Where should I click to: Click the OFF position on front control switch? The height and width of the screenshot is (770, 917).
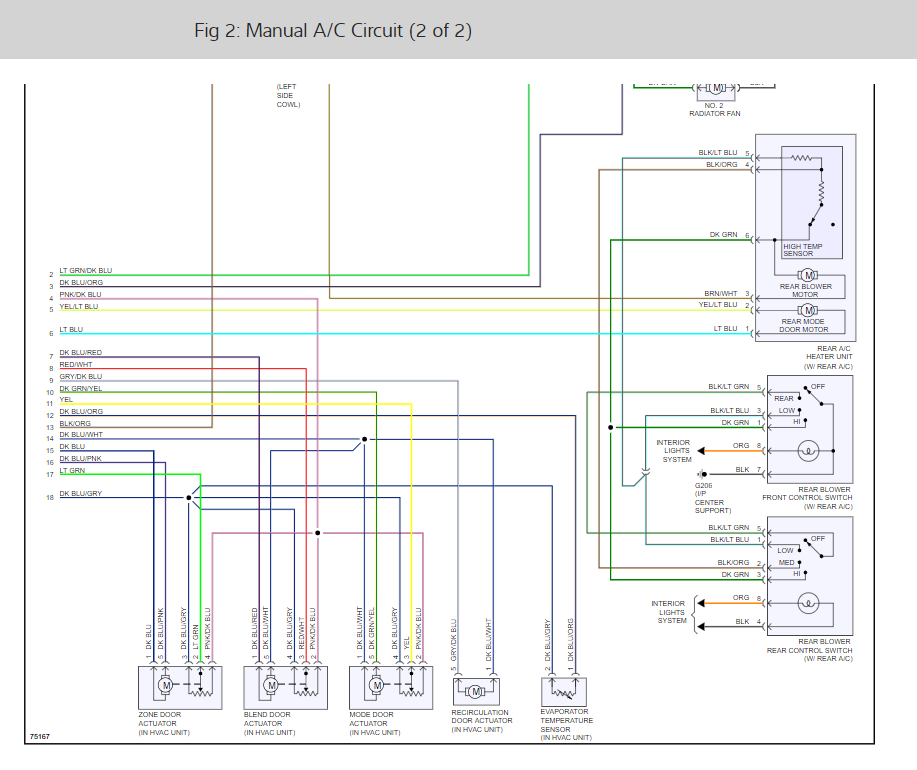pos(818,386)
